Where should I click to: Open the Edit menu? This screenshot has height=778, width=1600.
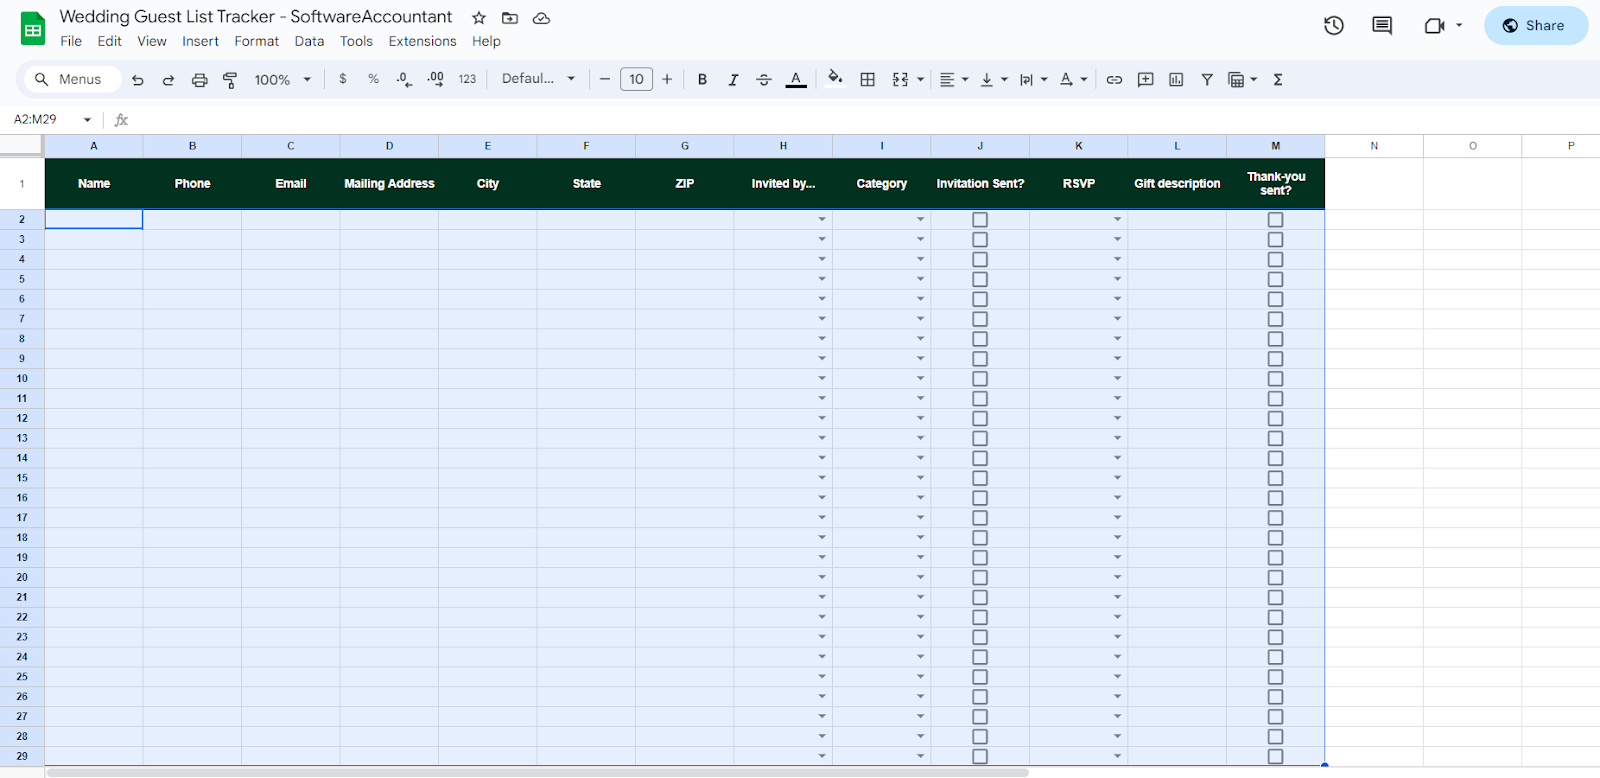pyautogui.click(x=110, y=42)
